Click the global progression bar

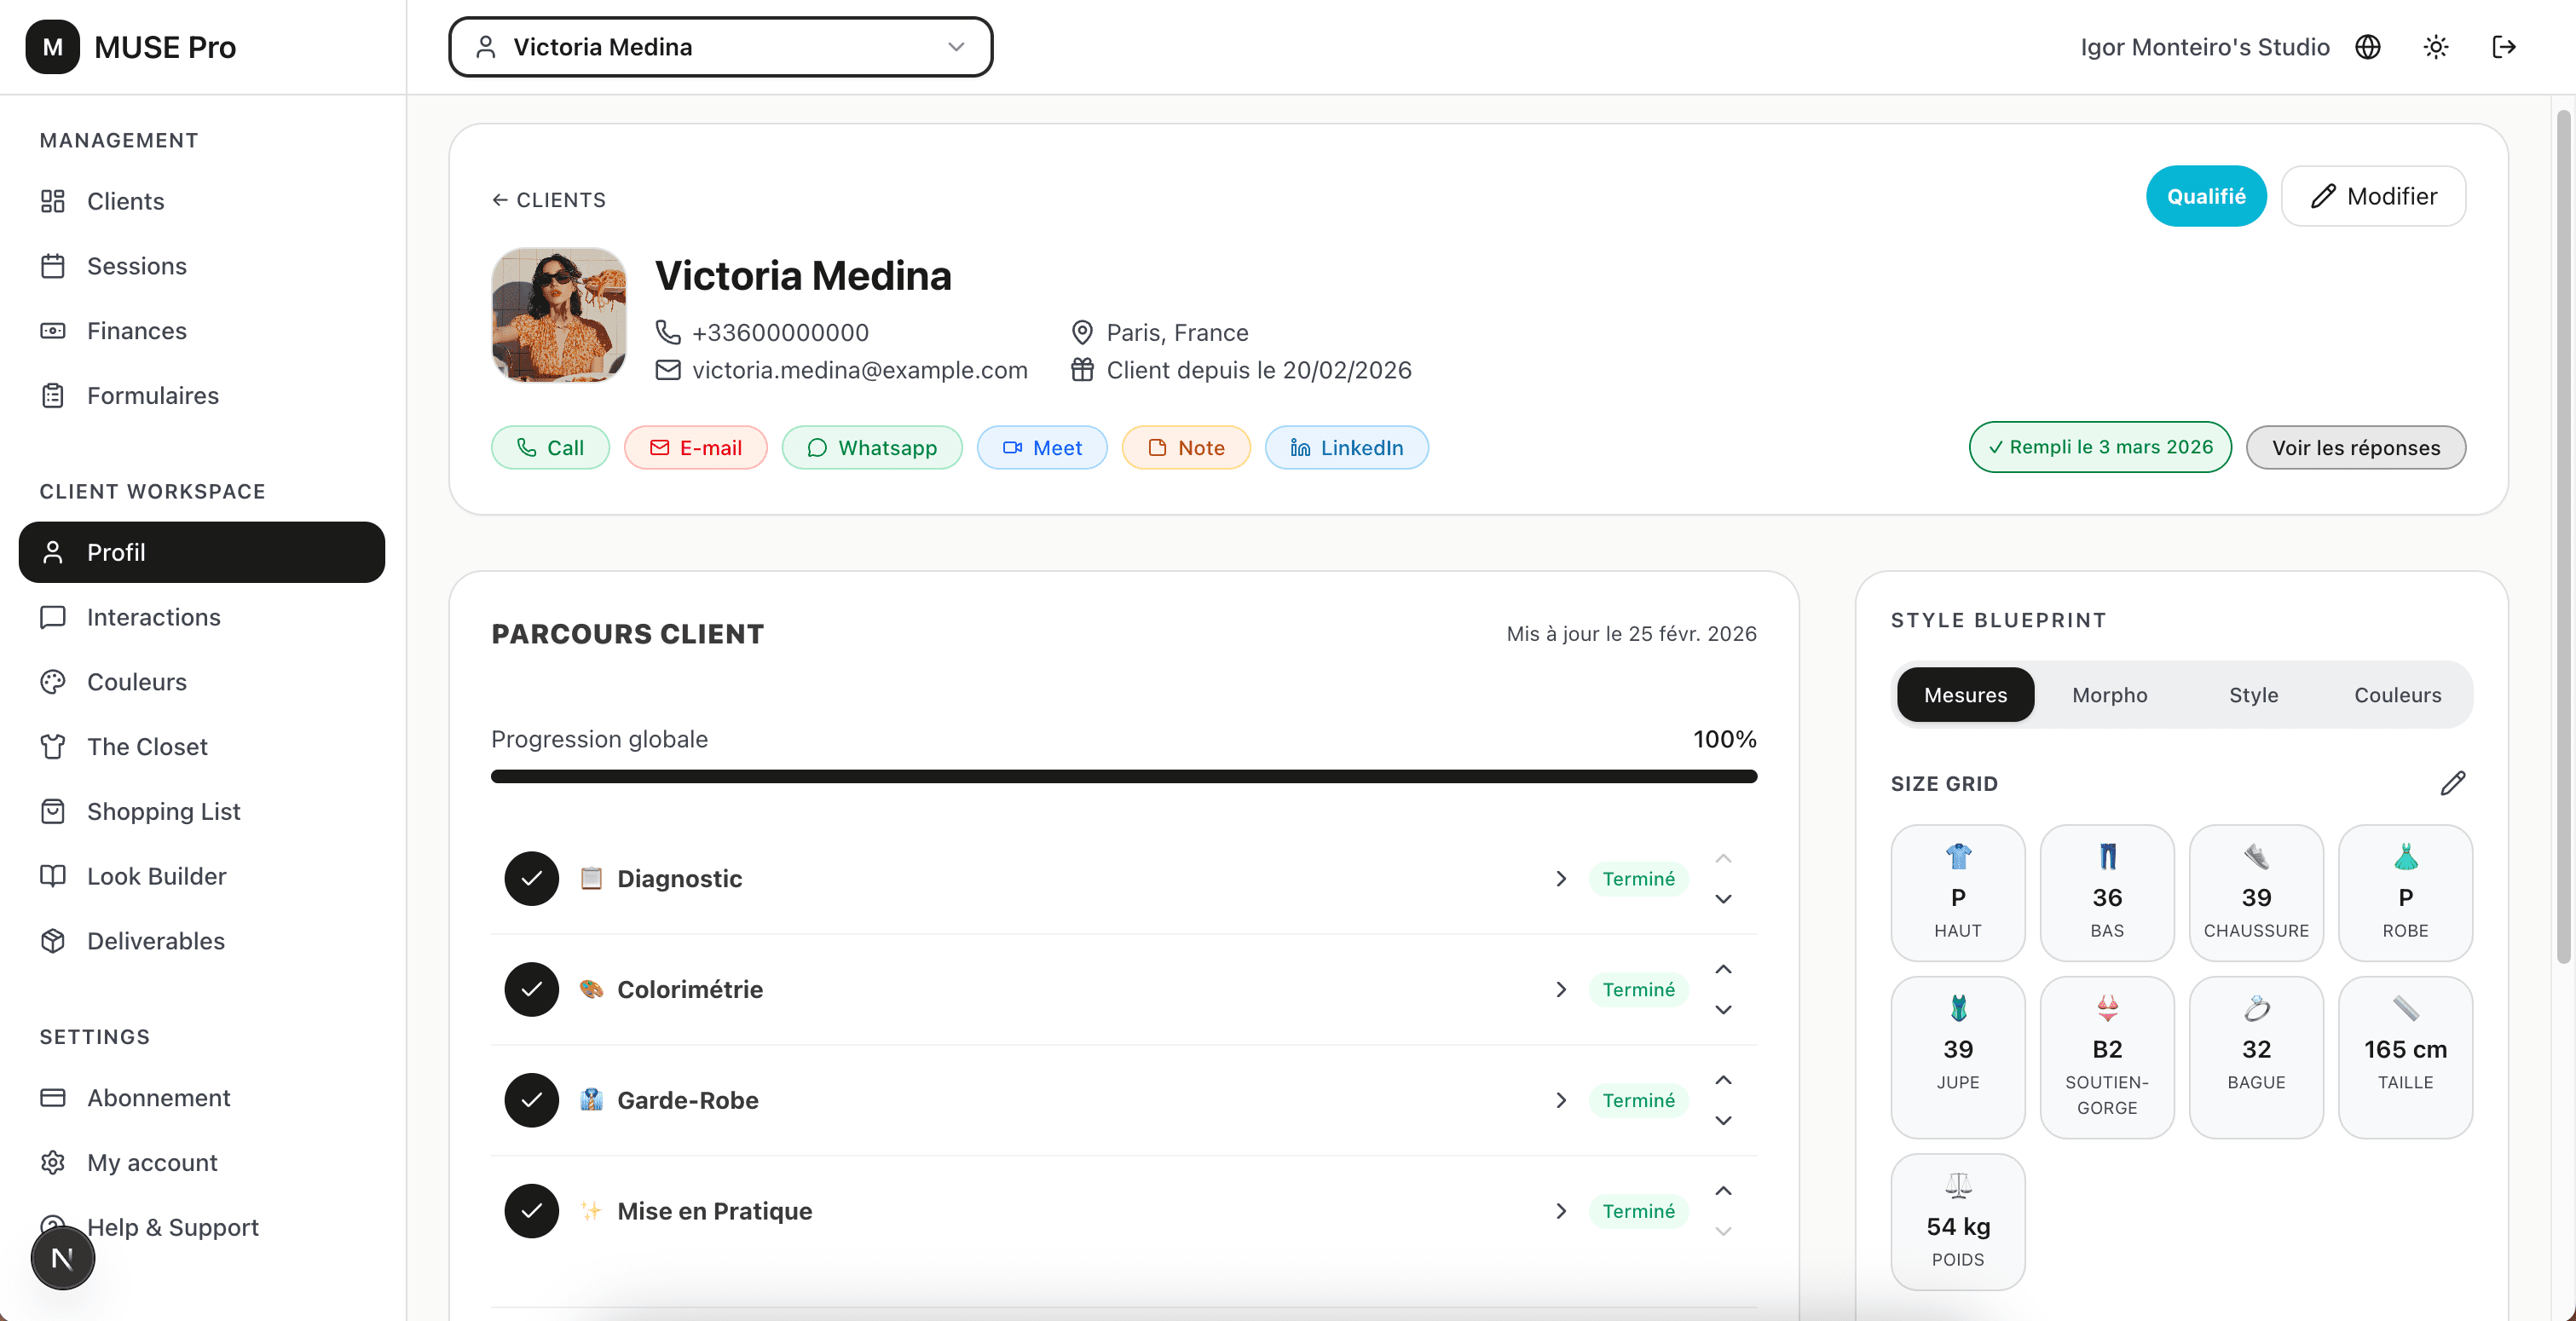coord(1123,776)
